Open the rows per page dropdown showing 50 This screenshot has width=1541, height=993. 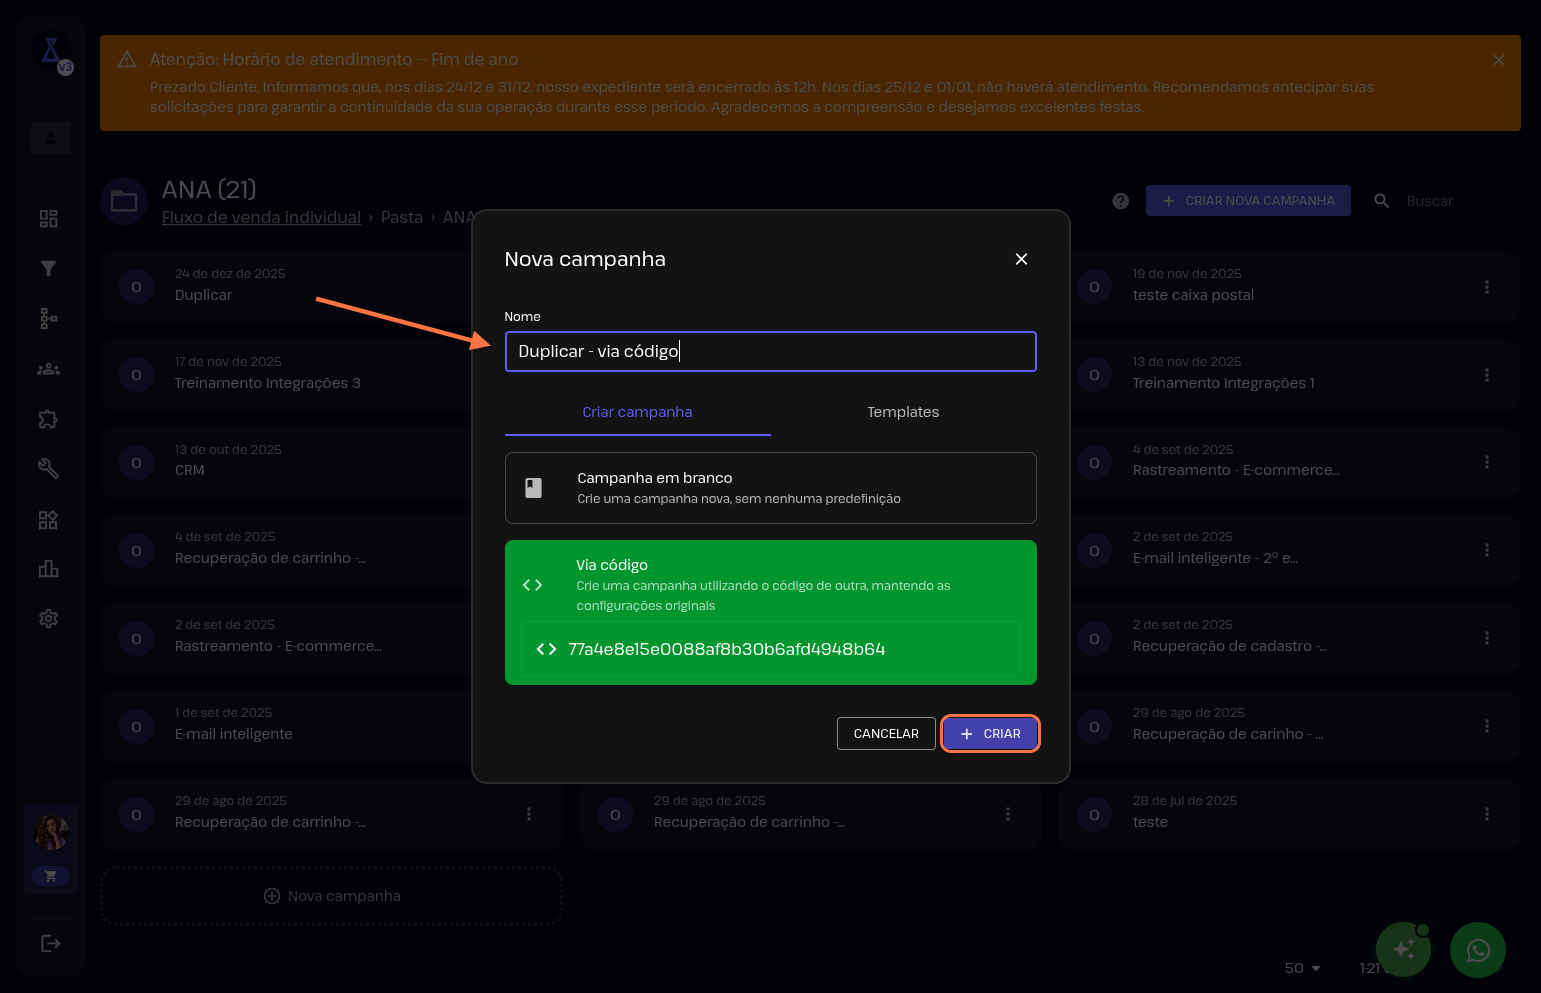tap(1302, 968)
